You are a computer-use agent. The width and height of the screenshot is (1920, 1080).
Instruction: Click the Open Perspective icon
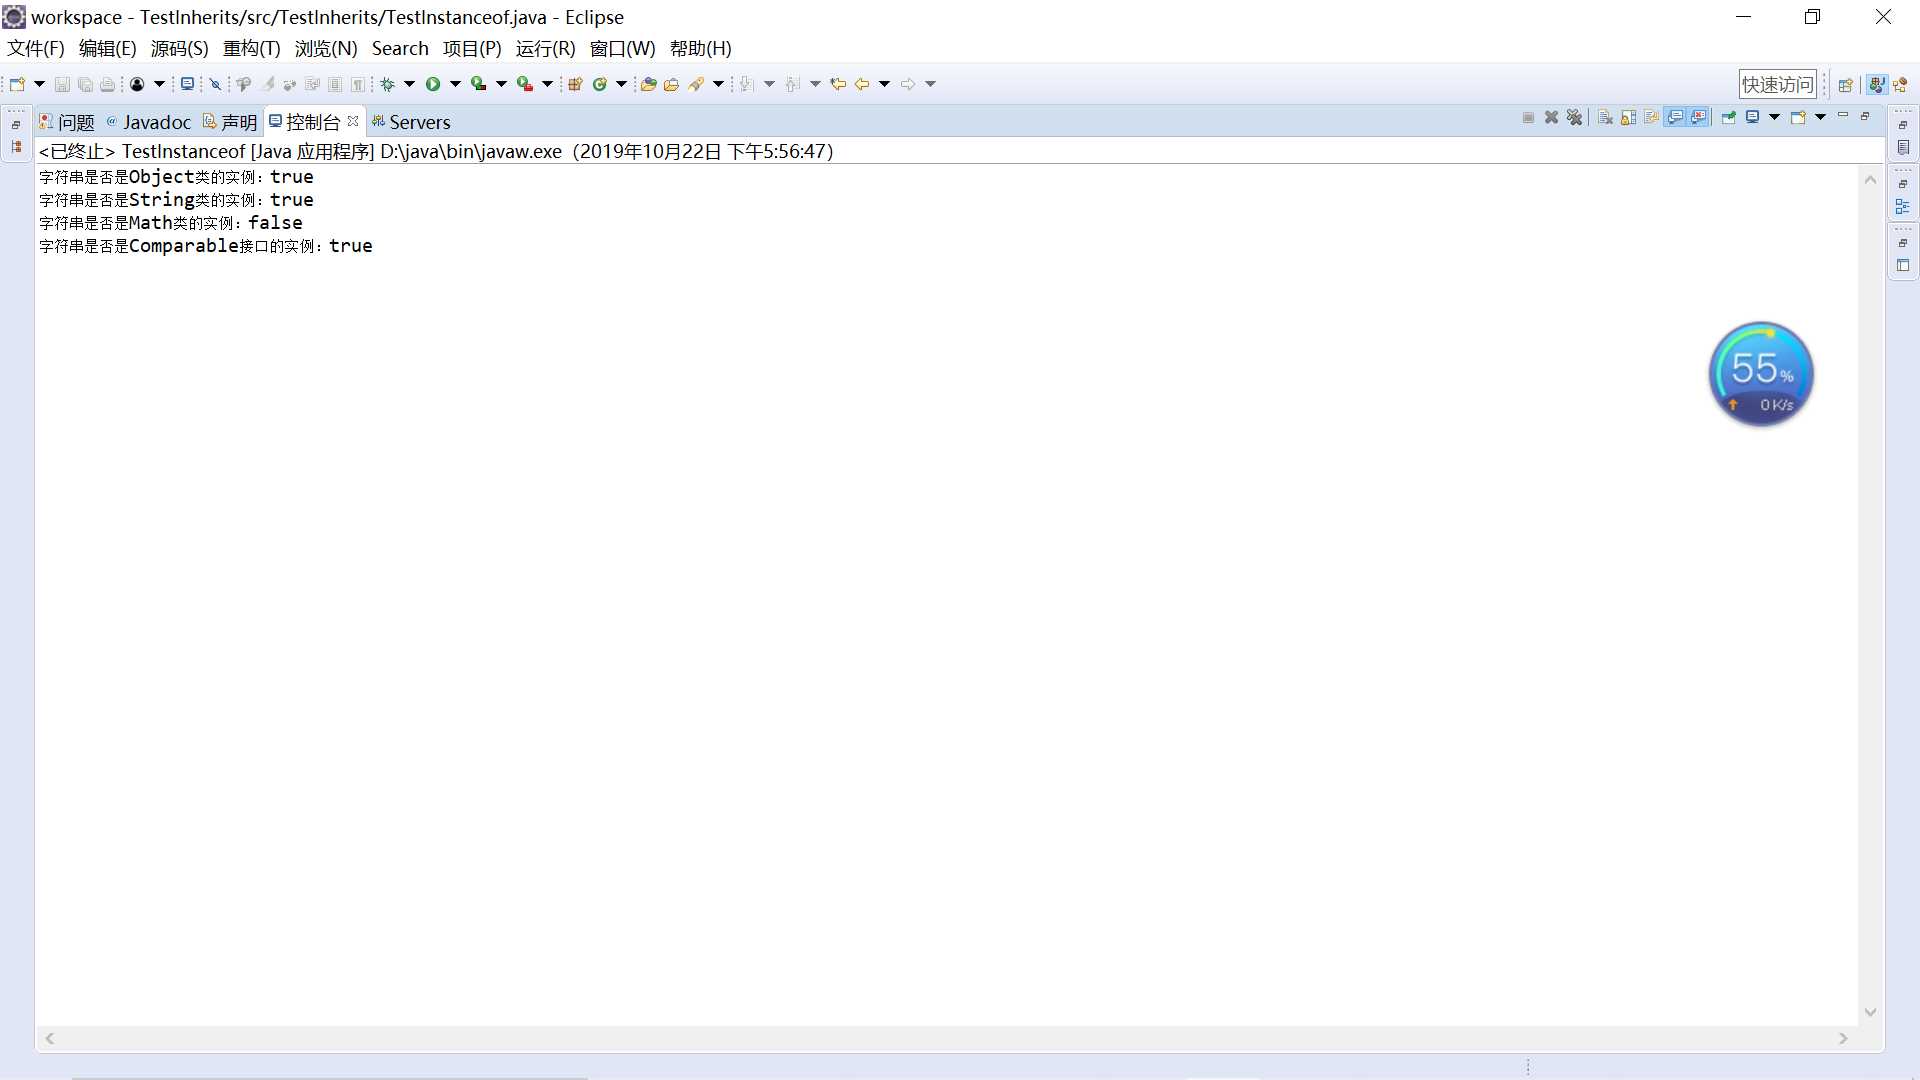tap(1846, 85)
